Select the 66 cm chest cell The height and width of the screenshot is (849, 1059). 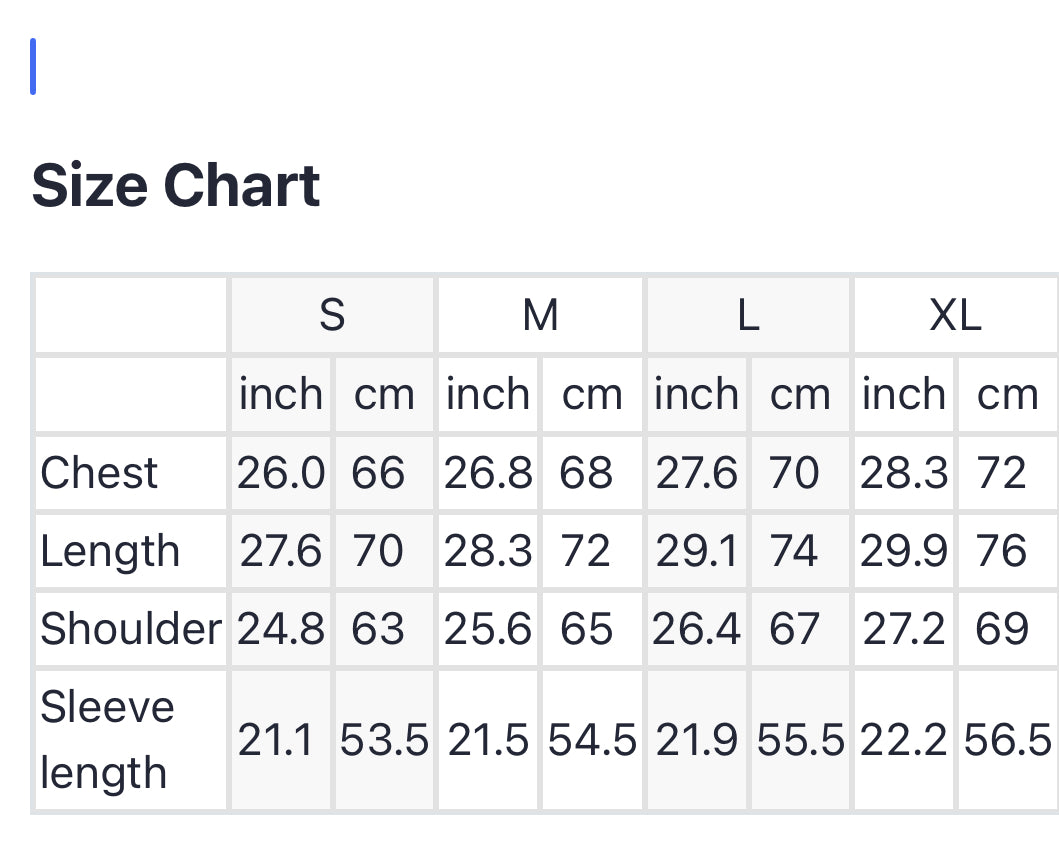point(378,472)
